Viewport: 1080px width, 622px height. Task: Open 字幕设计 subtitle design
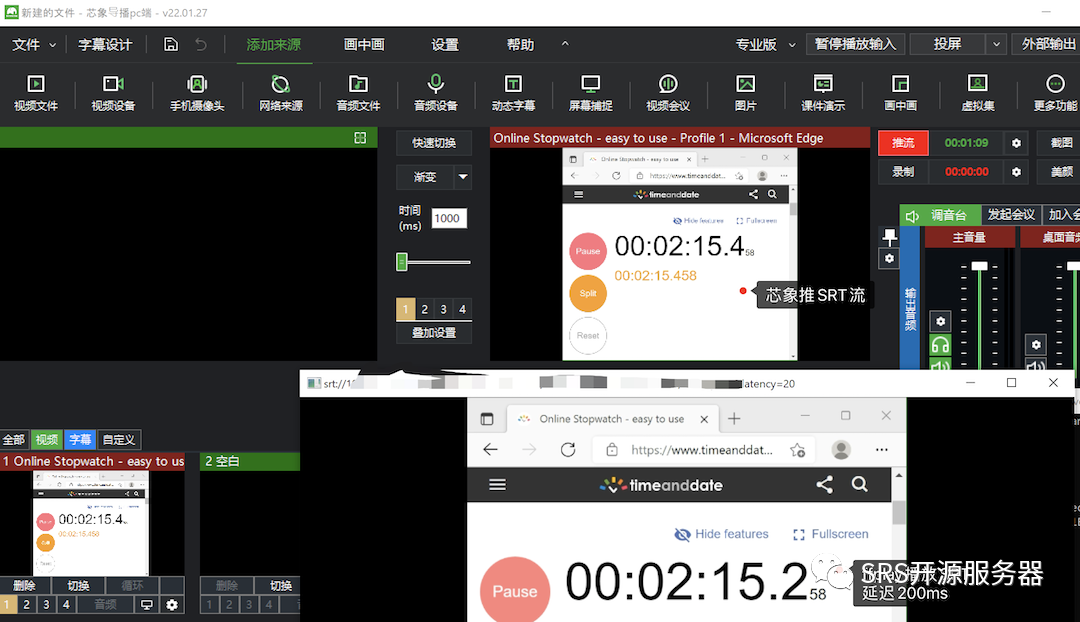click(105, 45)
